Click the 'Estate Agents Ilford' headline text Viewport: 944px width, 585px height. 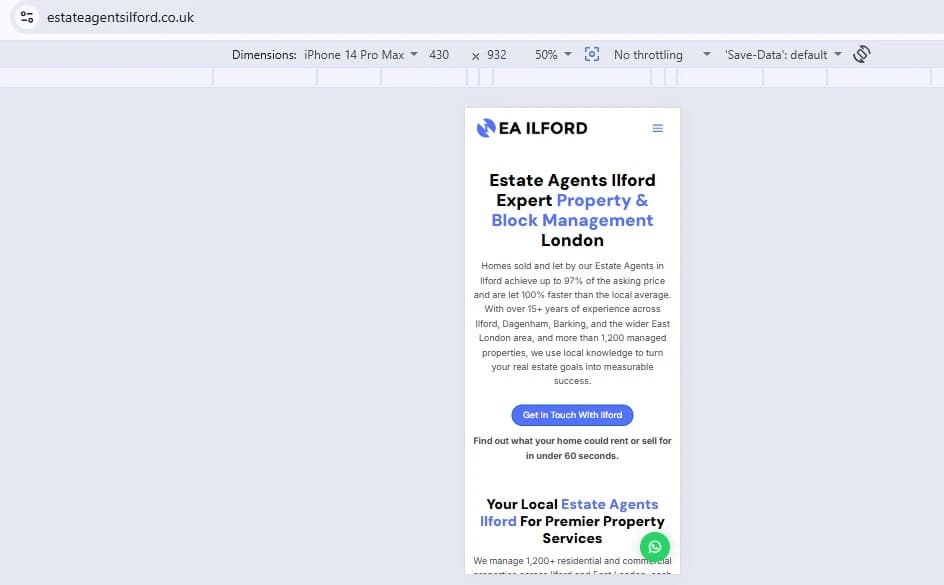[572, 180]
